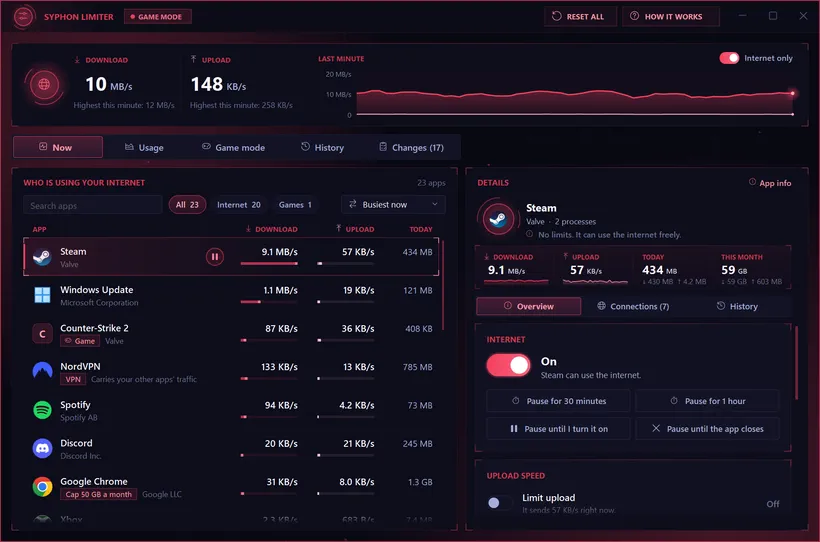
Task: Pause Steam for 30 minutes
Action: (558, 401)
